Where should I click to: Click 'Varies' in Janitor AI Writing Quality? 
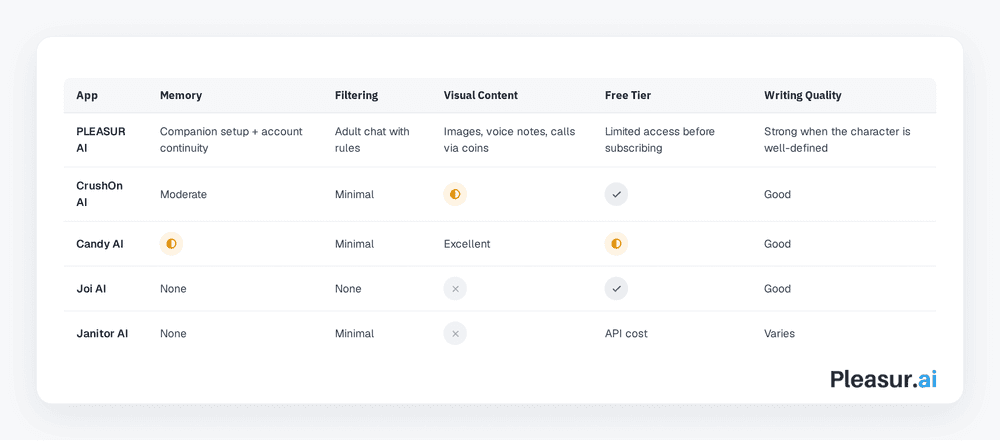[x=779, y=333]
